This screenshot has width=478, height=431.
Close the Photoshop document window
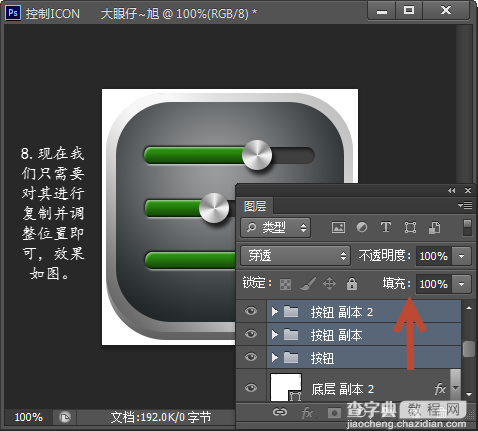(446, 11)
